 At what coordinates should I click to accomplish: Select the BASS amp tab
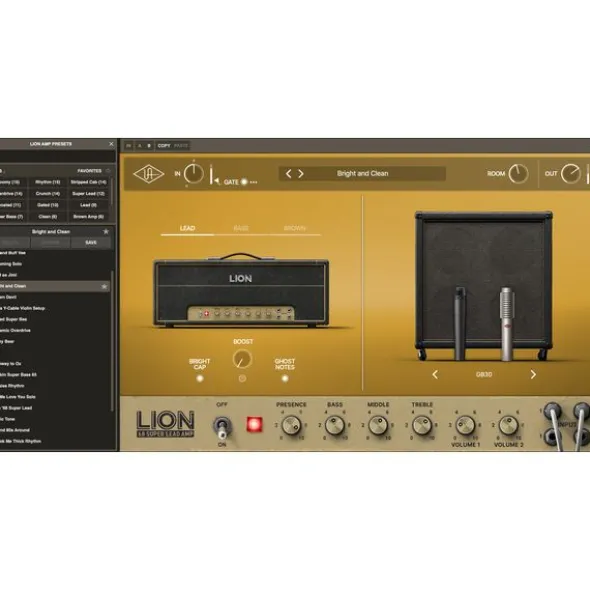coord(241,228)
